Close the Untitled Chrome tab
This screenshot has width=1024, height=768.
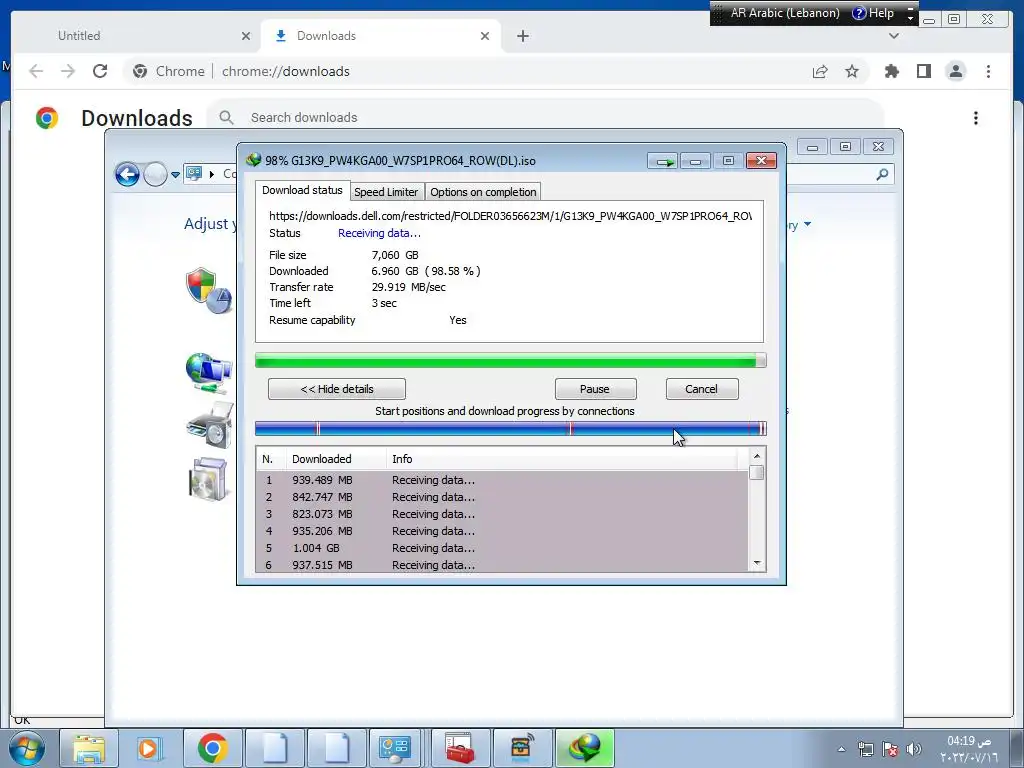(246, 37)
